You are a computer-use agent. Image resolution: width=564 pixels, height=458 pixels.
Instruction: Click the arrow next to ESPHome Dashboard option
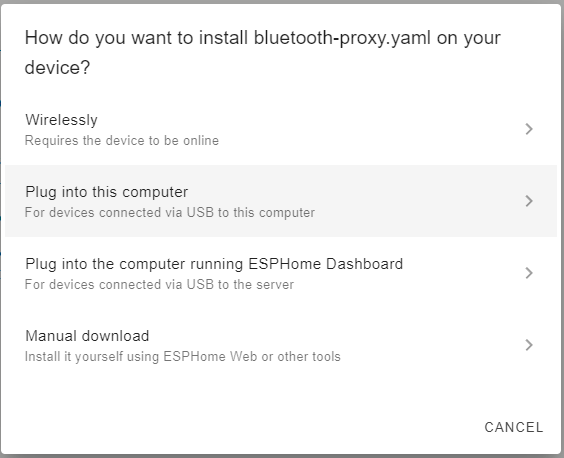(x=528, y=273)
